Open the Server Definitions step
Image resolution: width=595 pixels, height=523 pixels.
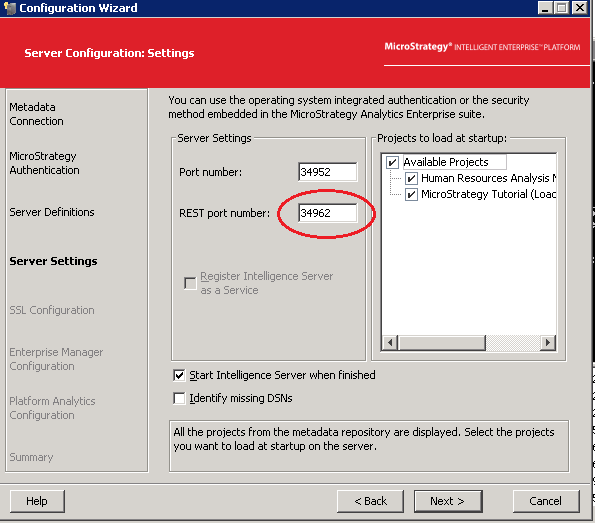[52, 212]
